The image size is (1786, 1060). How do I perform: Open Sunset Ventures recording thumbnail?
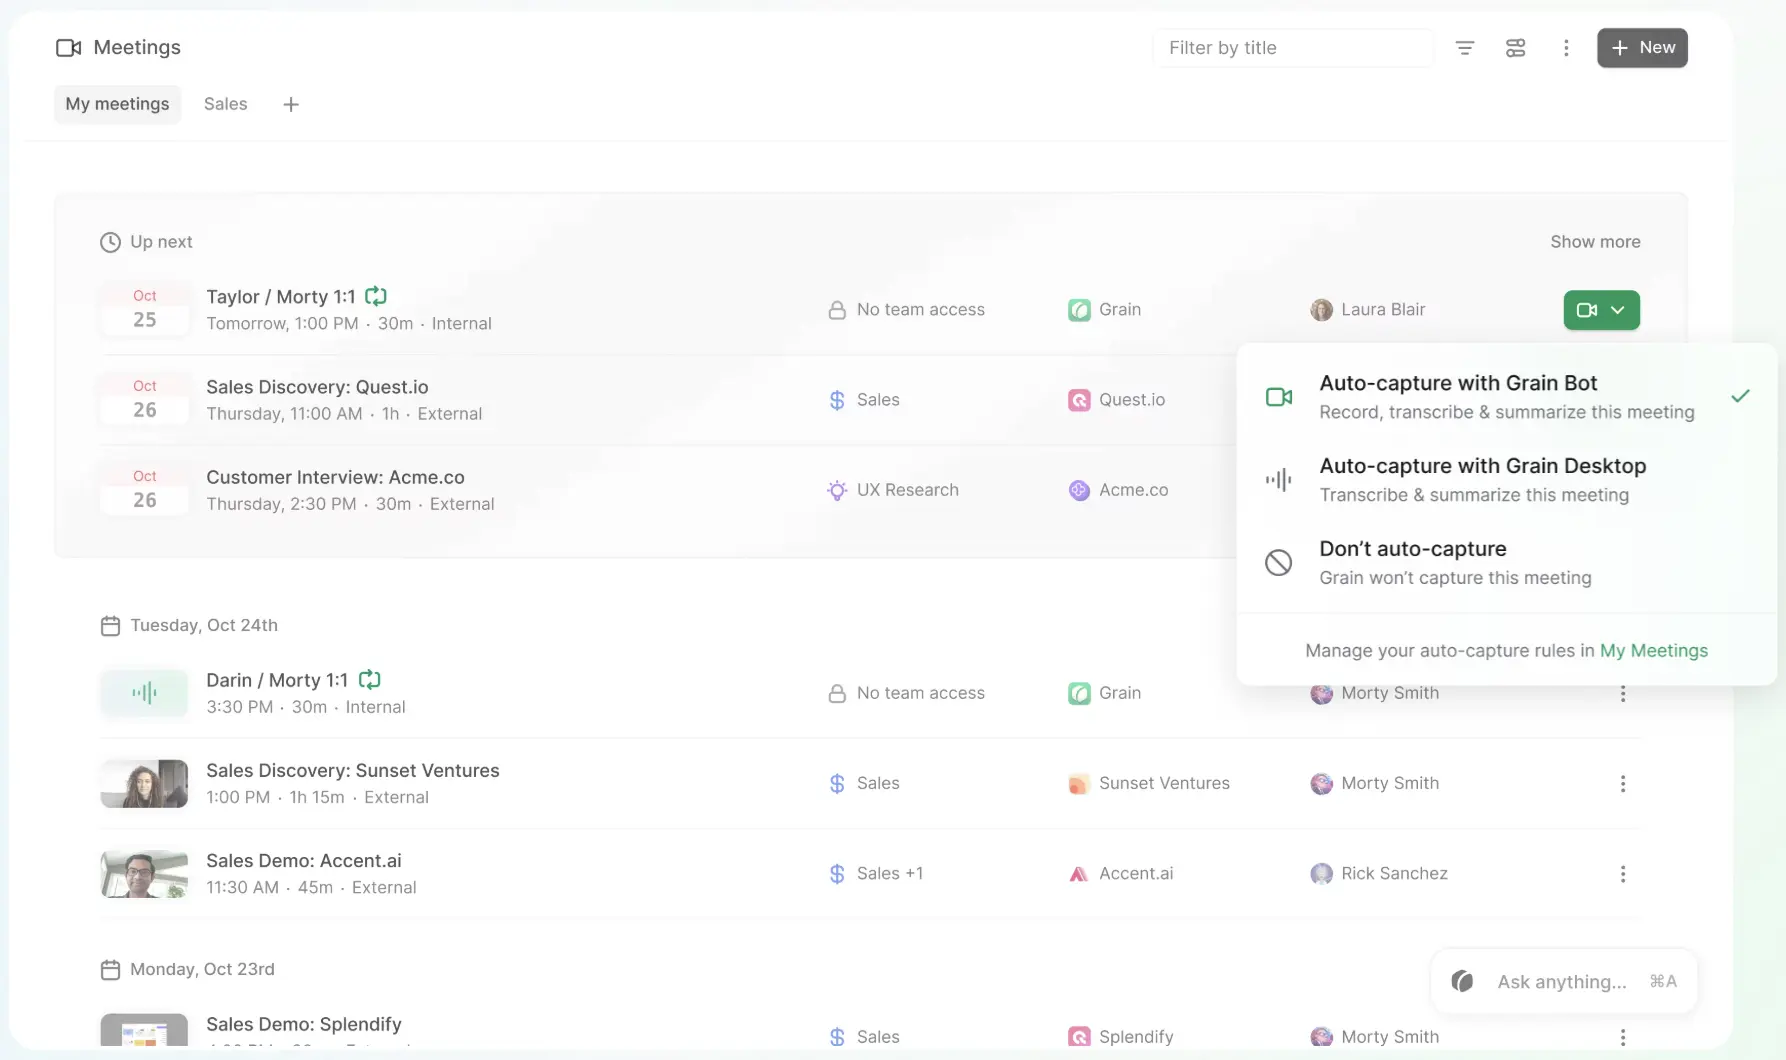[144, 784]
